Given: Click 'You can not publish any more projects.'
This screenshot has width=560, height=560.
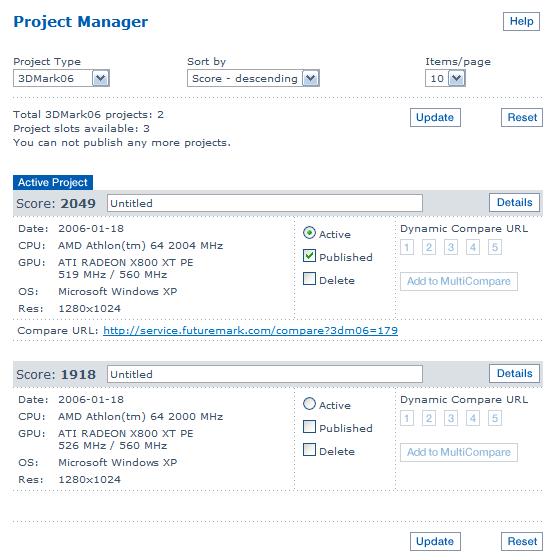Looking at the screenshot, I should [122, 143].
